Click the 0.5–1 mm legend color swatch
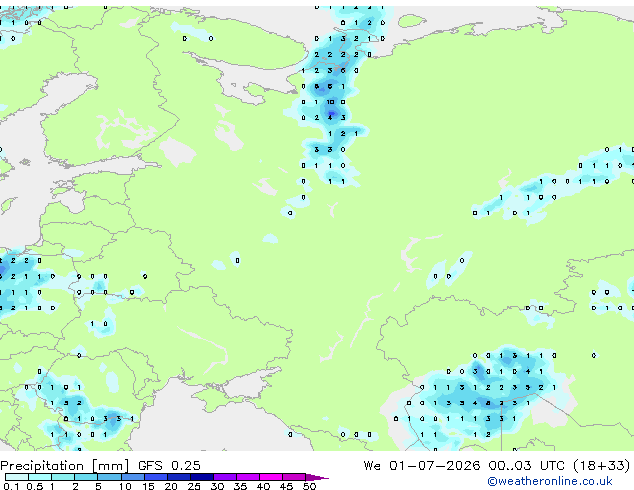 click(40, 477)
